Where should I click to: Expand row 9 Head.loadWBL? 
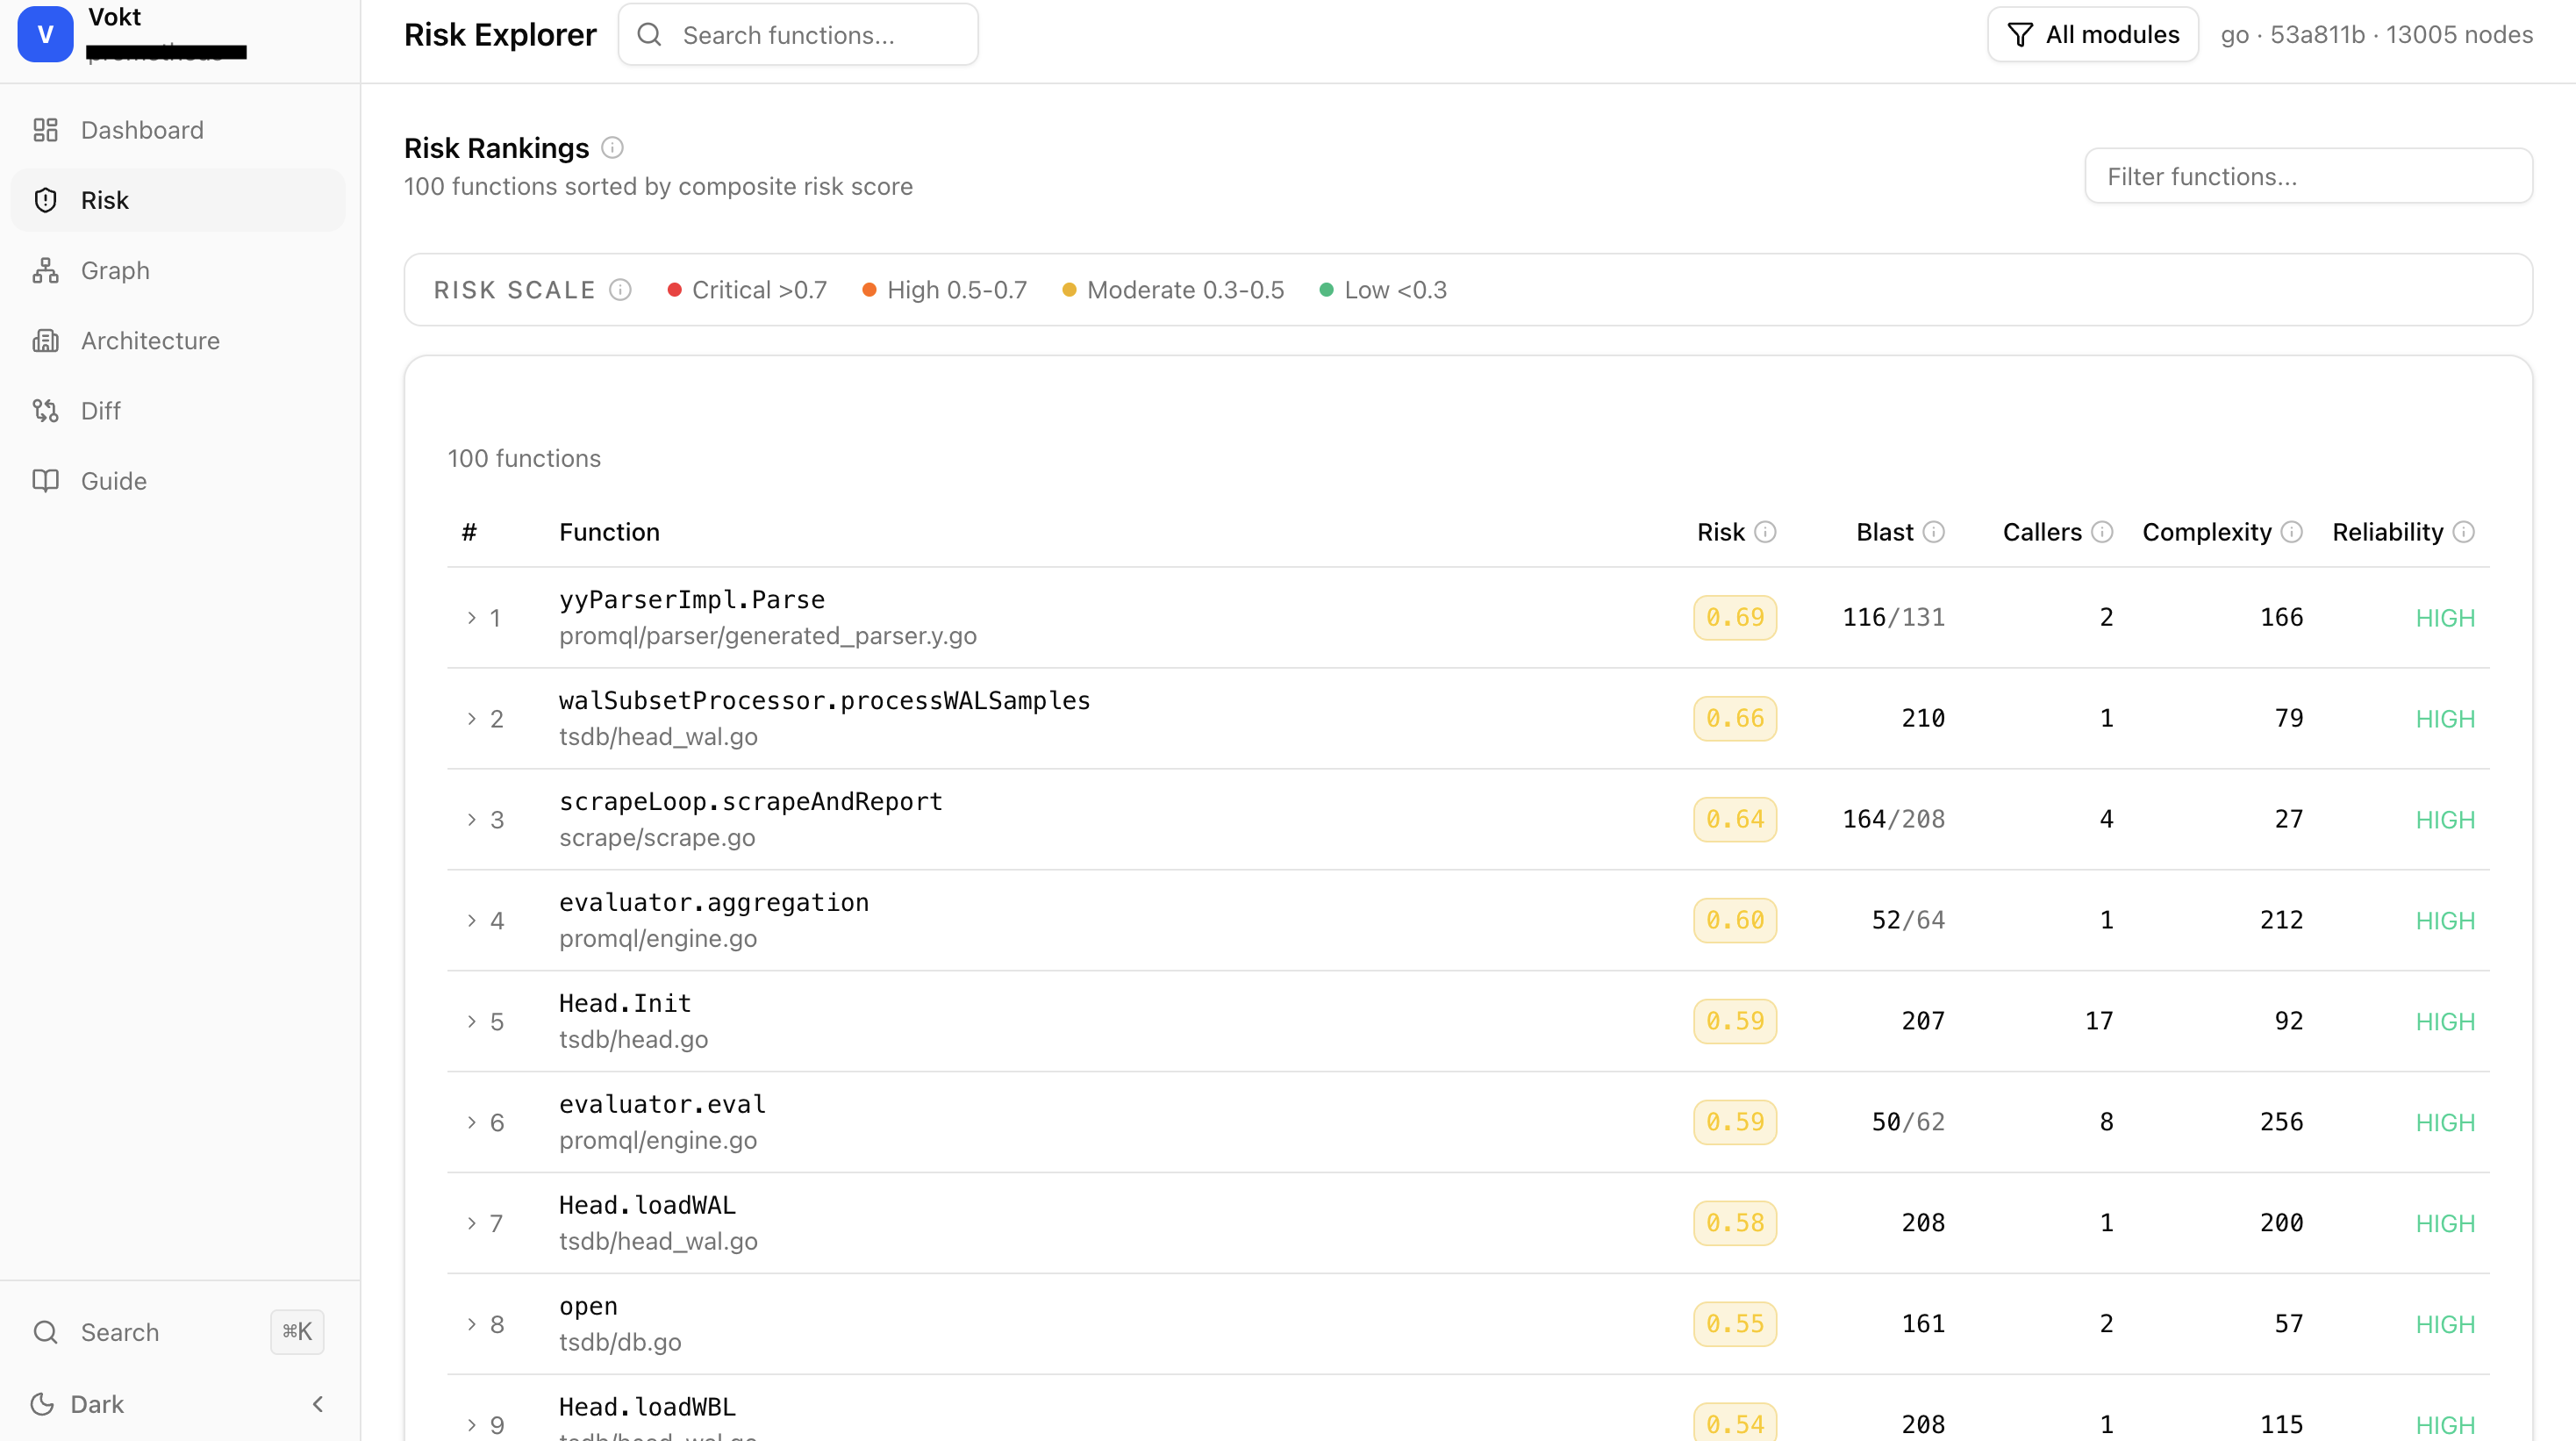[471, 1426]
